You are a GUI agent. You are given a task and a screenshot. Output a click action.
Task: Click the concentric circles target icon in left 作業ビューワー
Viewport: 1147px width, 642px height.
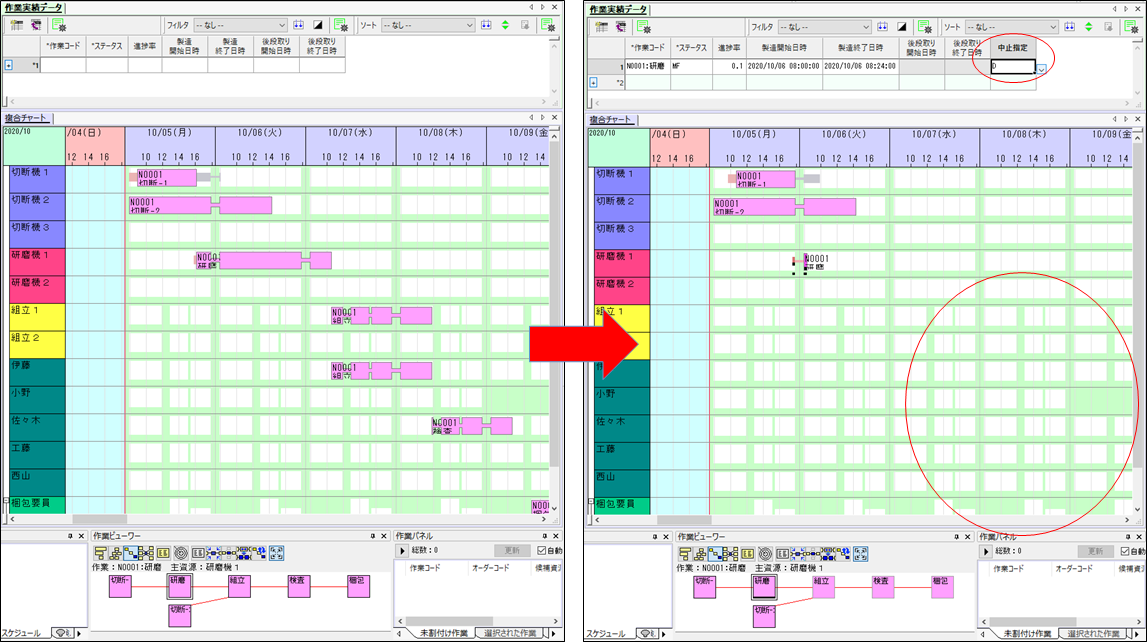pyautogui.click(x=180, y=552)
